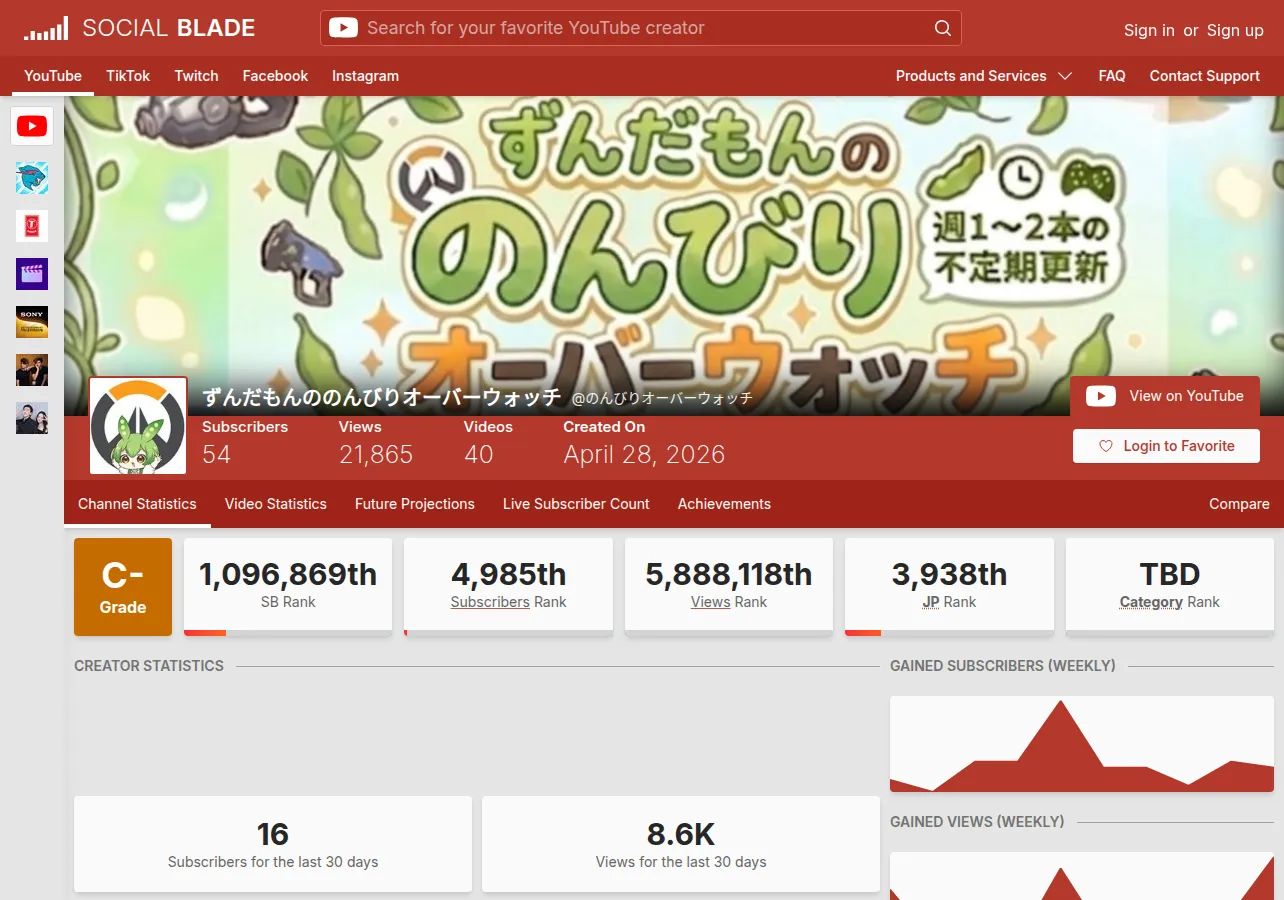Select the Channel Statistics tab
1284x900 pixels.
137,504
